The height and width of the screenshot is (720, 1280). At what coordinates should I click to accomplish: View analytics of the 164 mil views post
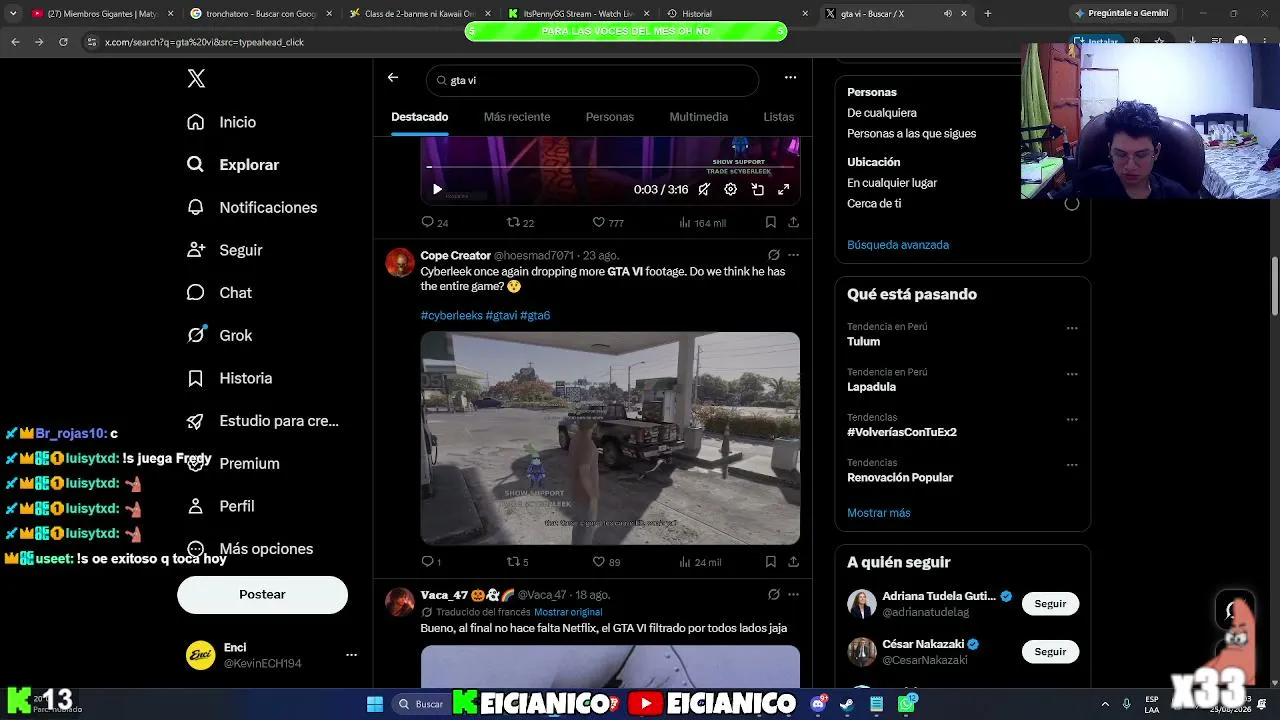tap(702, 222)
